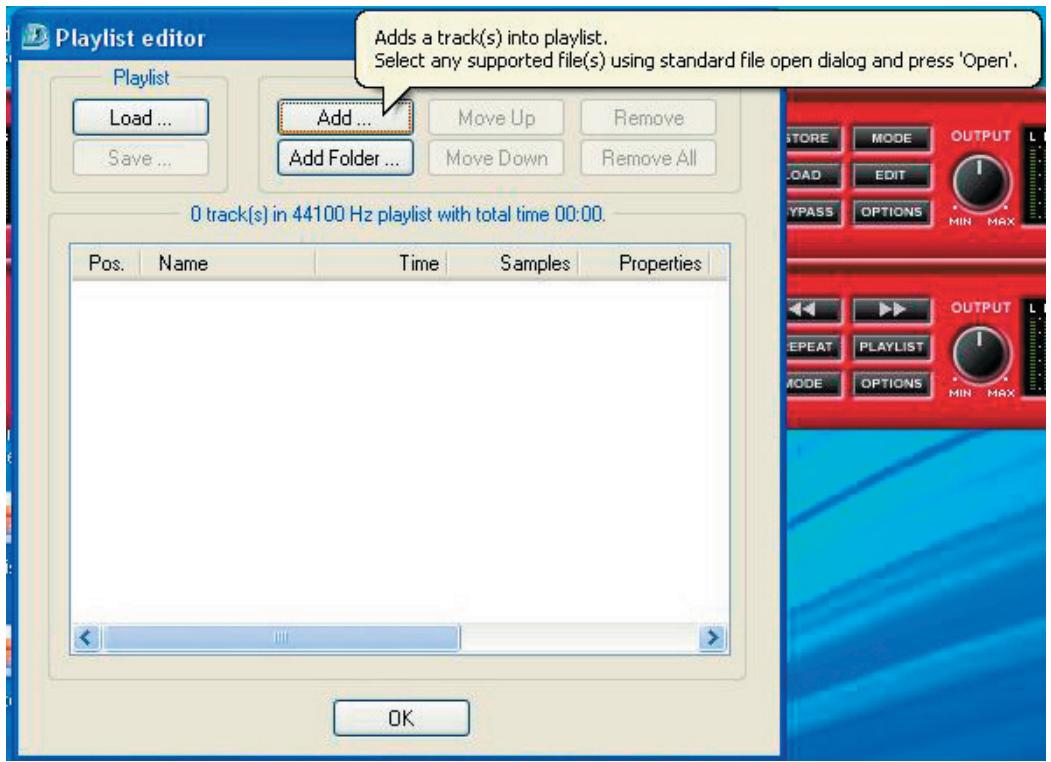Click LOAD button on red panel
The image size is (1051, 762).
[812, 175]
